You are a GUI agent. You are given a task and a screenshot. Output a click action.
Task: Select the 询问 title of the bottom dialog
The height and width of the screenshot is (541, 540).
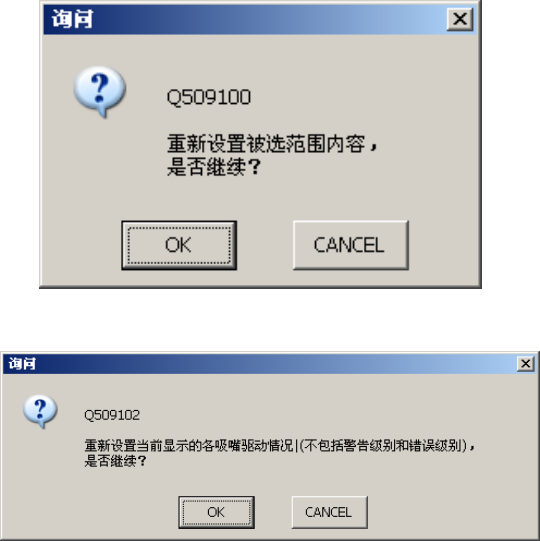(x=22, y=363)
